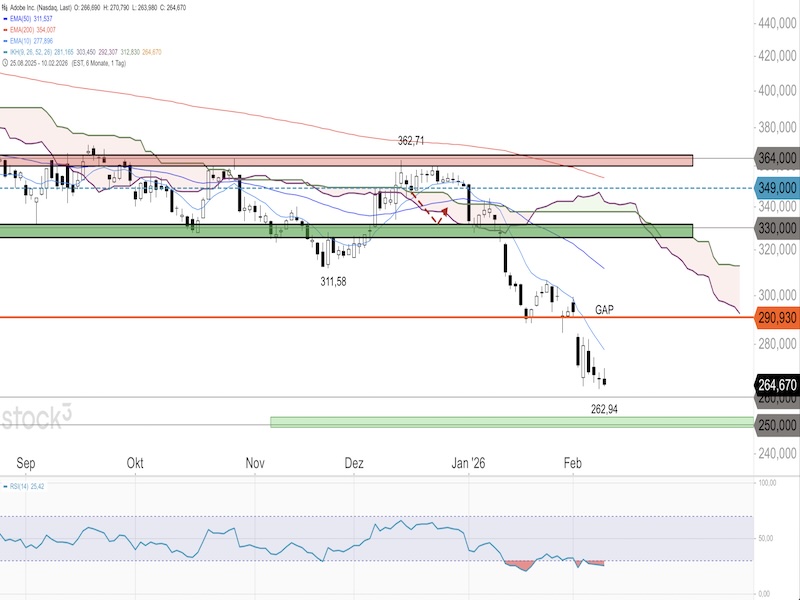Click the current price tag 264,670
Image resolution: width=800 pixels, height=600 pixels.
point(777,383)
